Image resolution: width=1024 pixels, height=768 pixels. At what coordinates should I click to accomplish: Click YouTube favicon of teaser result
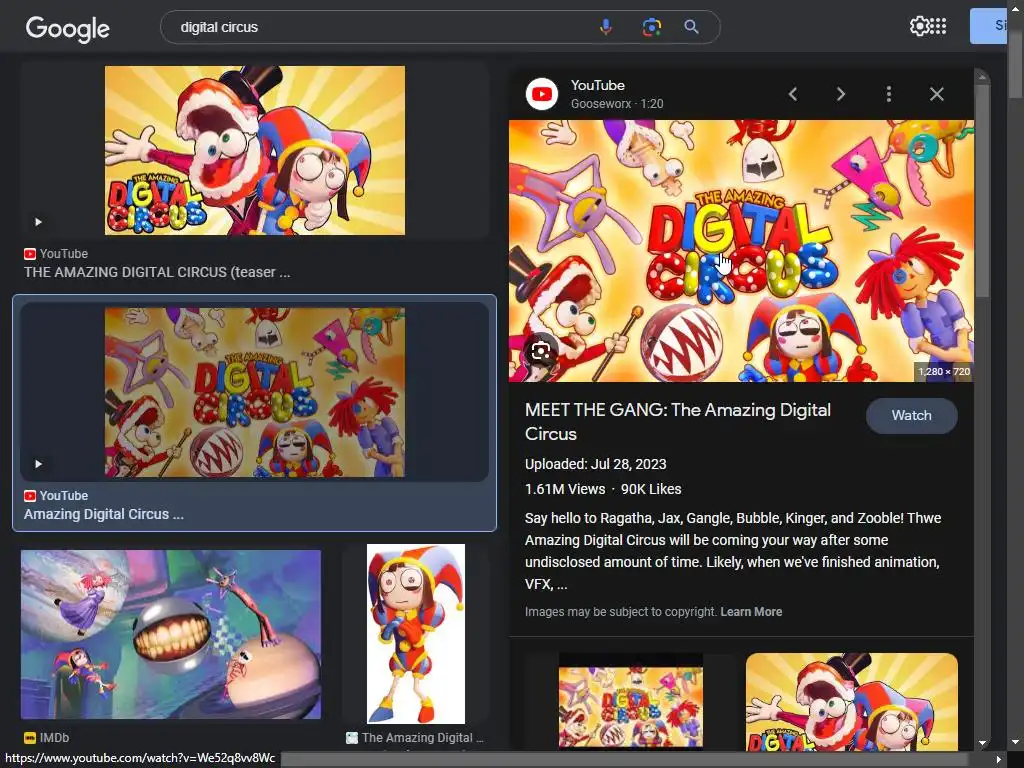click(x=29, y=254)
